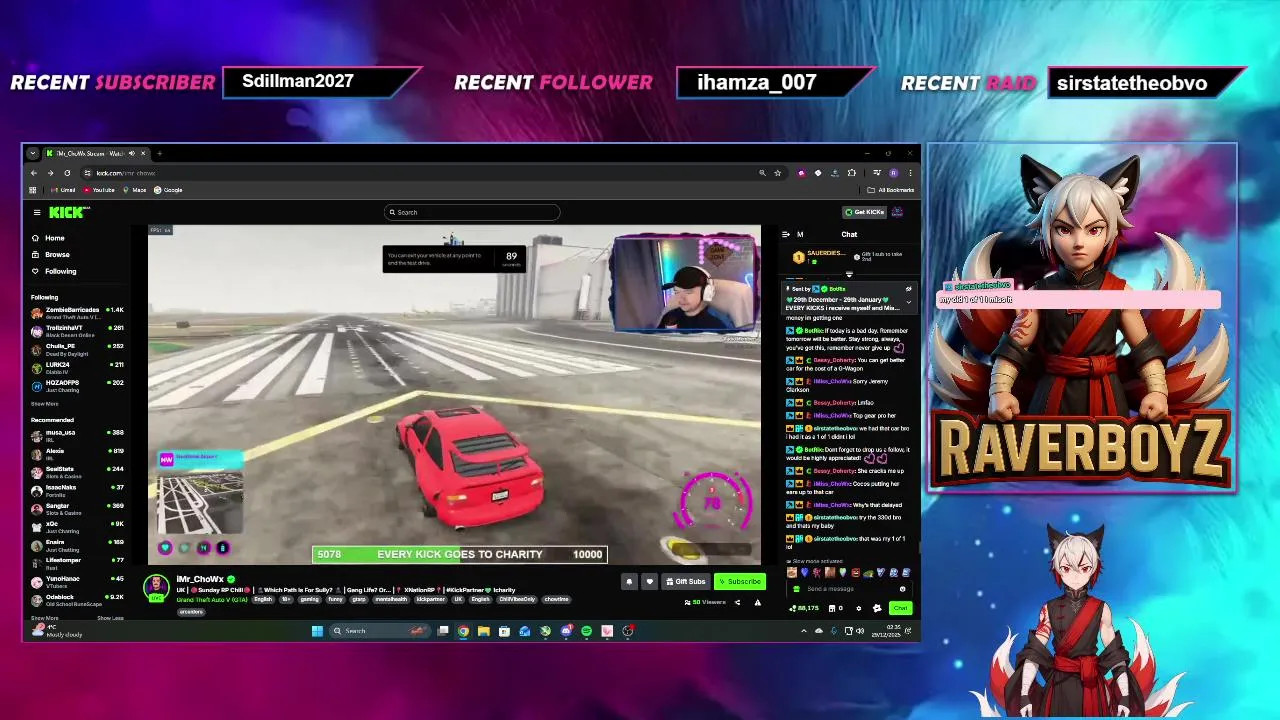This screenshot has height=720, width=1280.
Task: Open Google bookmark
Action: [169, 190]
